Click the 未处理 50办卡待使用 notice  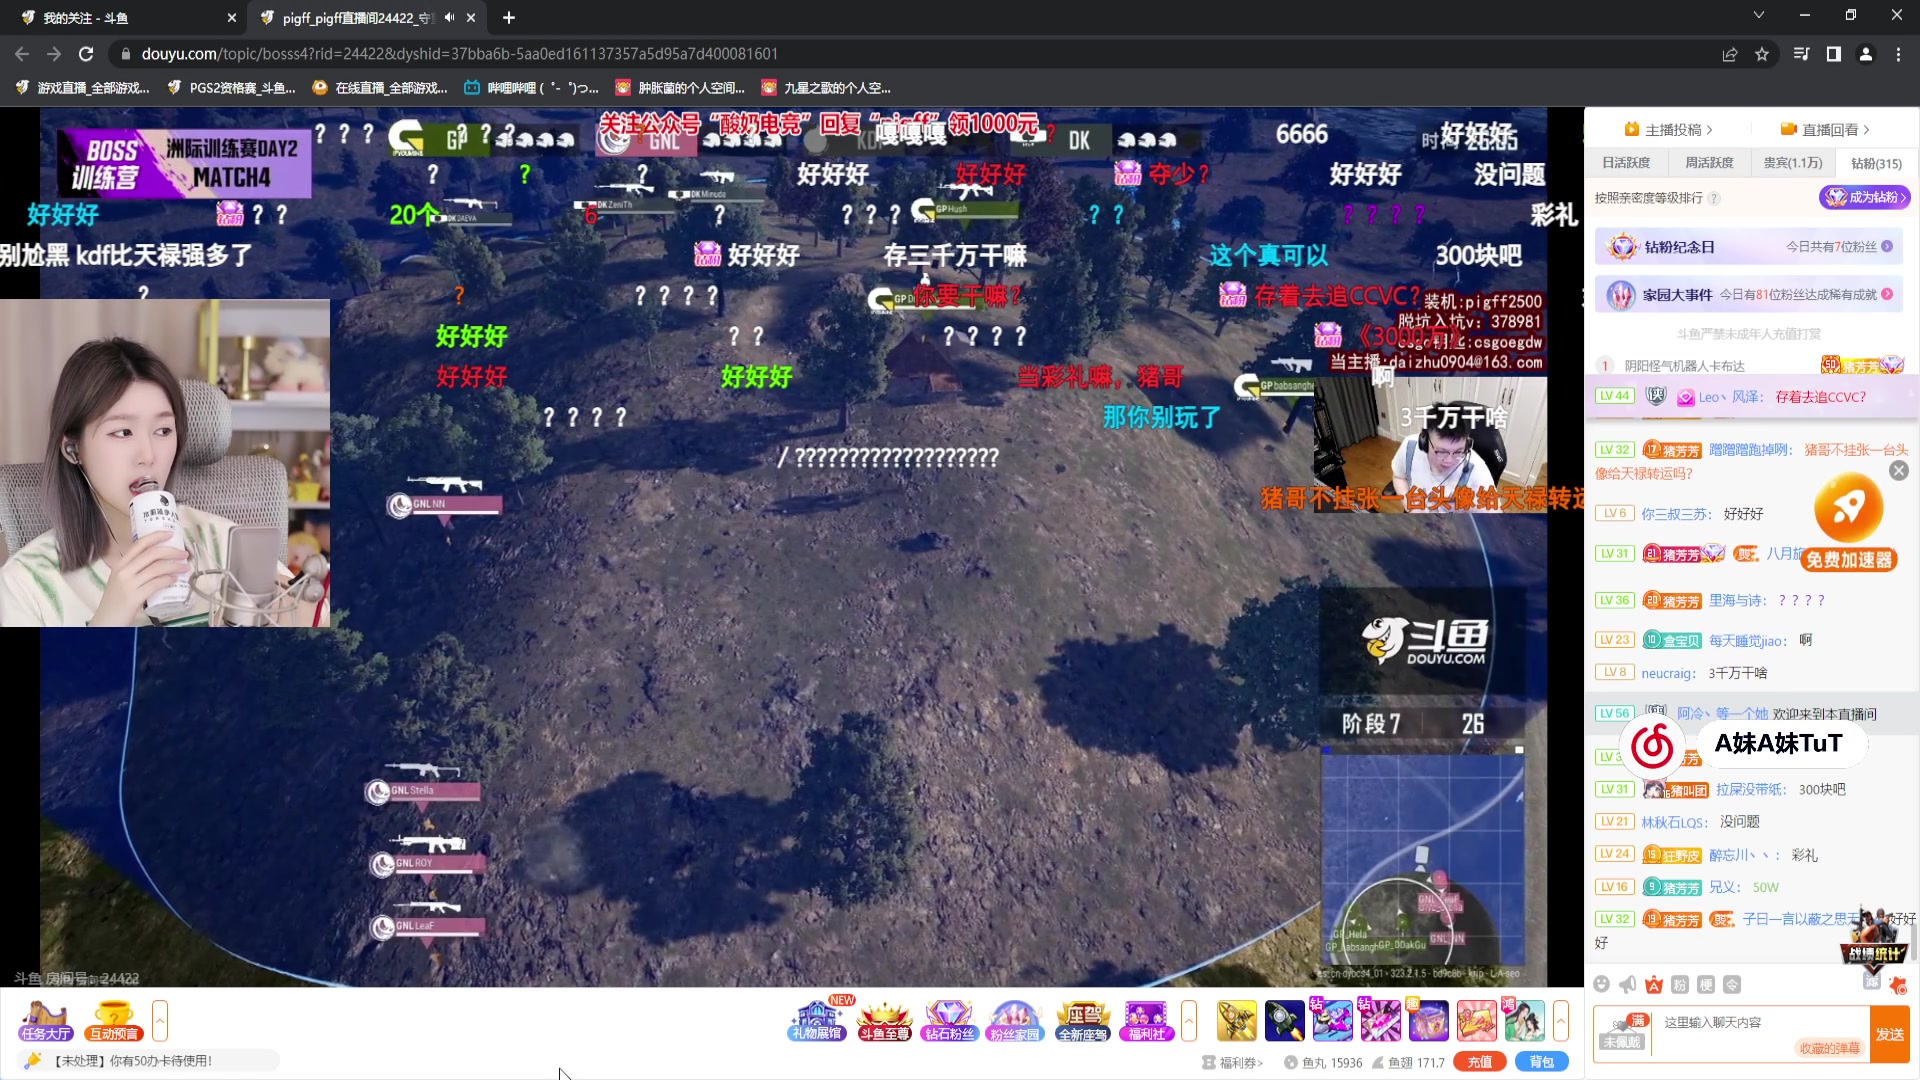(150, 1061)
